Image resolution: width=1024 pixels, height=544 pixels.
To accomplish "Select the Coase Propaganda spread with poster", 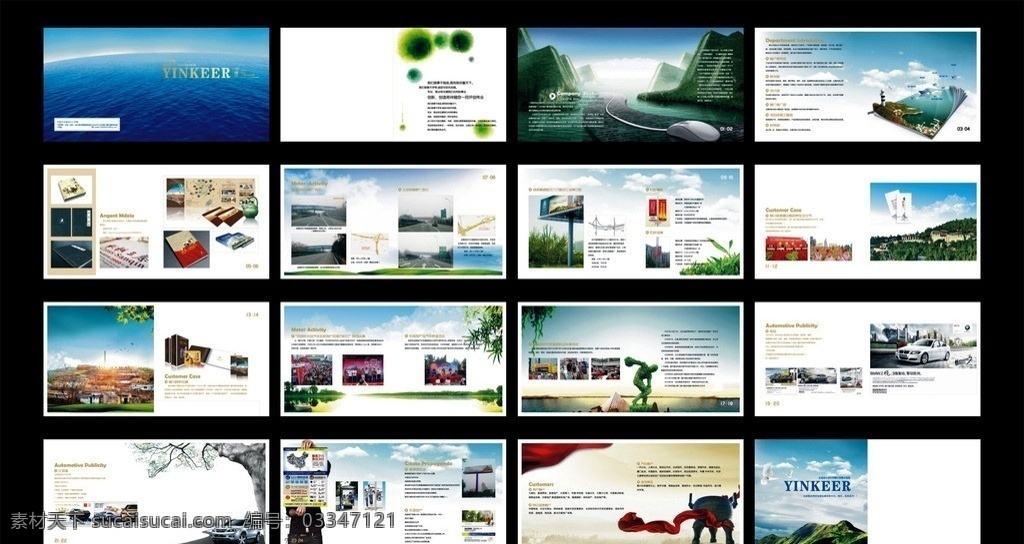I will tap(393, 492).
